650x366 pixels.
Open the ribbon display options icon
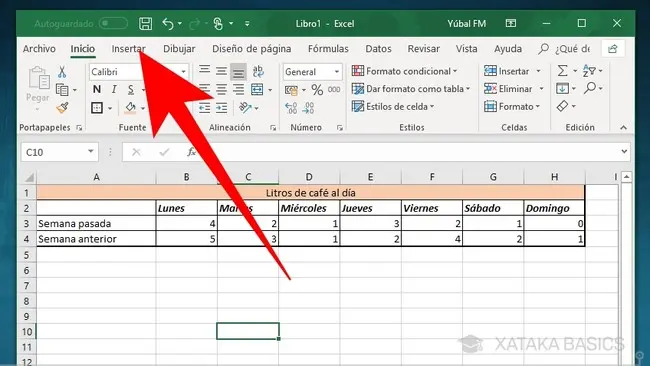[x=511, y=23]
